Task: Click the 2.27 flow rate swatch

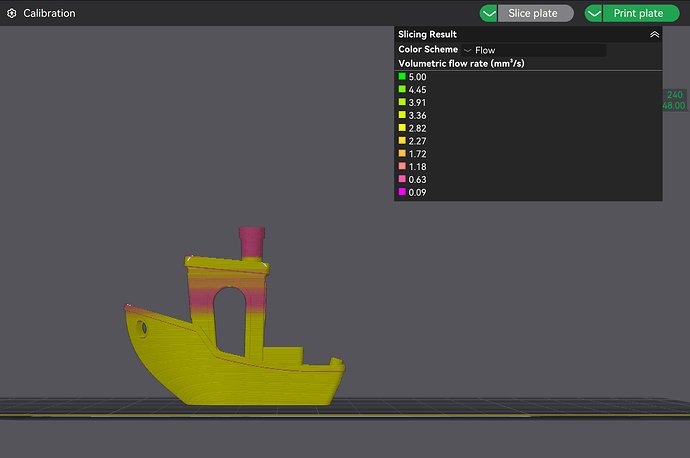Action: (x=402, y=140)
